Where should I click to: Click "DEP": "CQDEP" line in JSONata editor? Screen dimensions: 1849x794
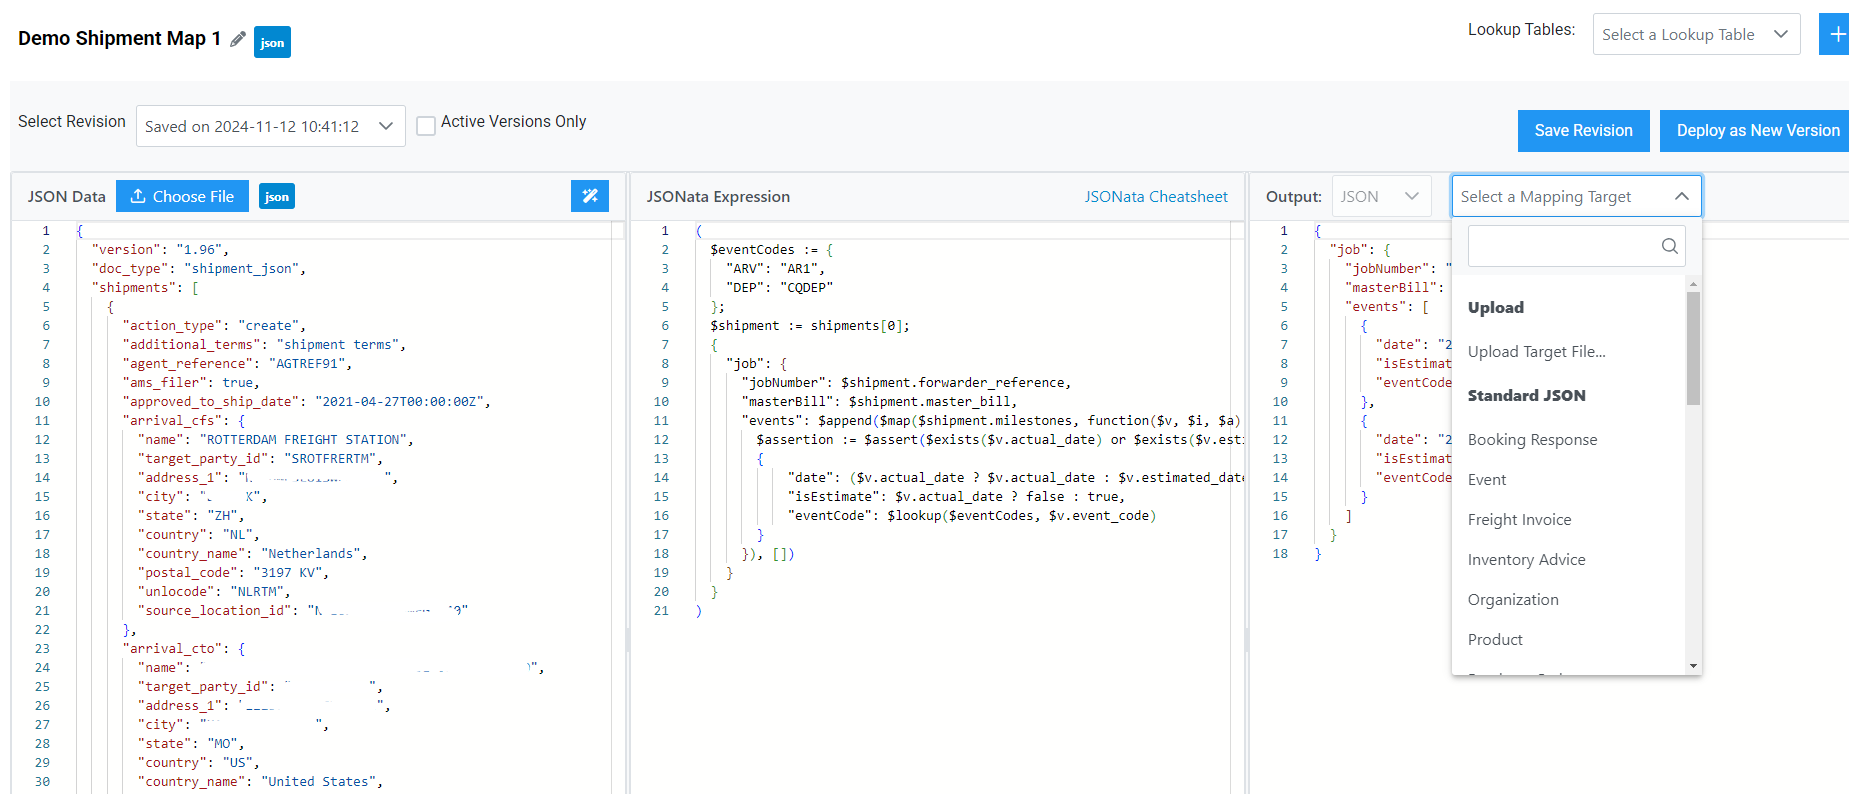(779, 288)
